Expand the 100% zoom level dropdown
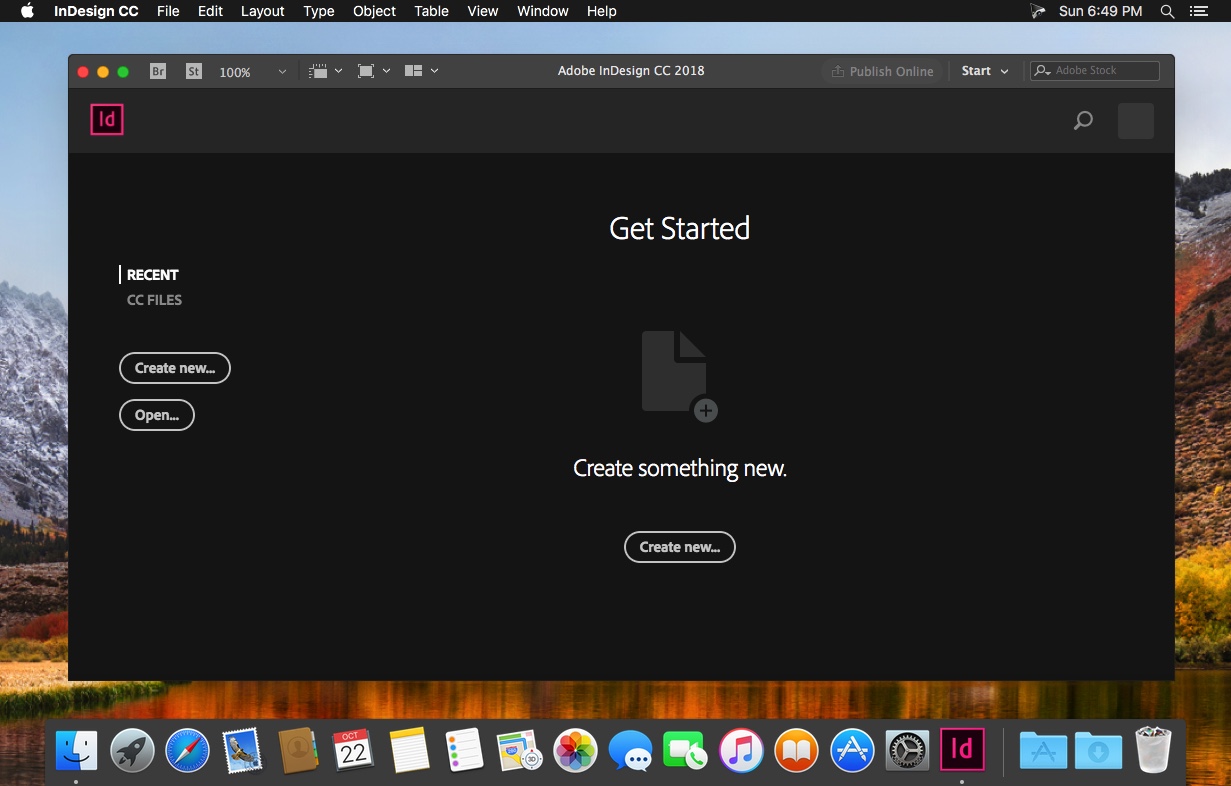 tap(282, 72)
